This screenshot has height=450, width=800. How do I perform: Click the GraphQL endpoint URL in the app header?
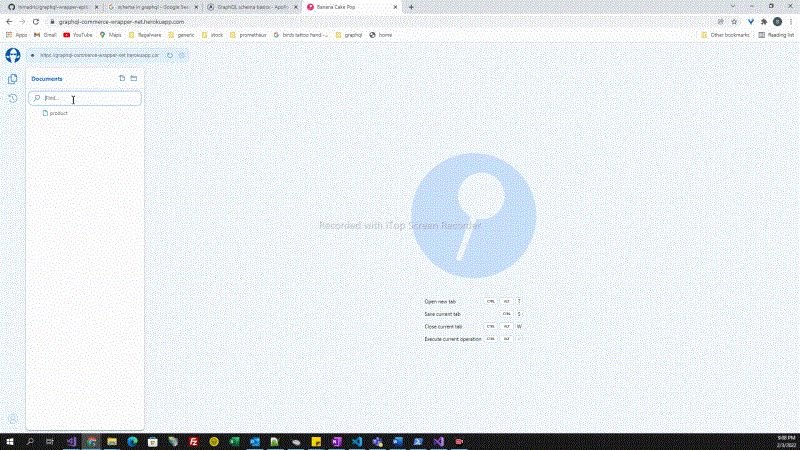coord(98,55)
